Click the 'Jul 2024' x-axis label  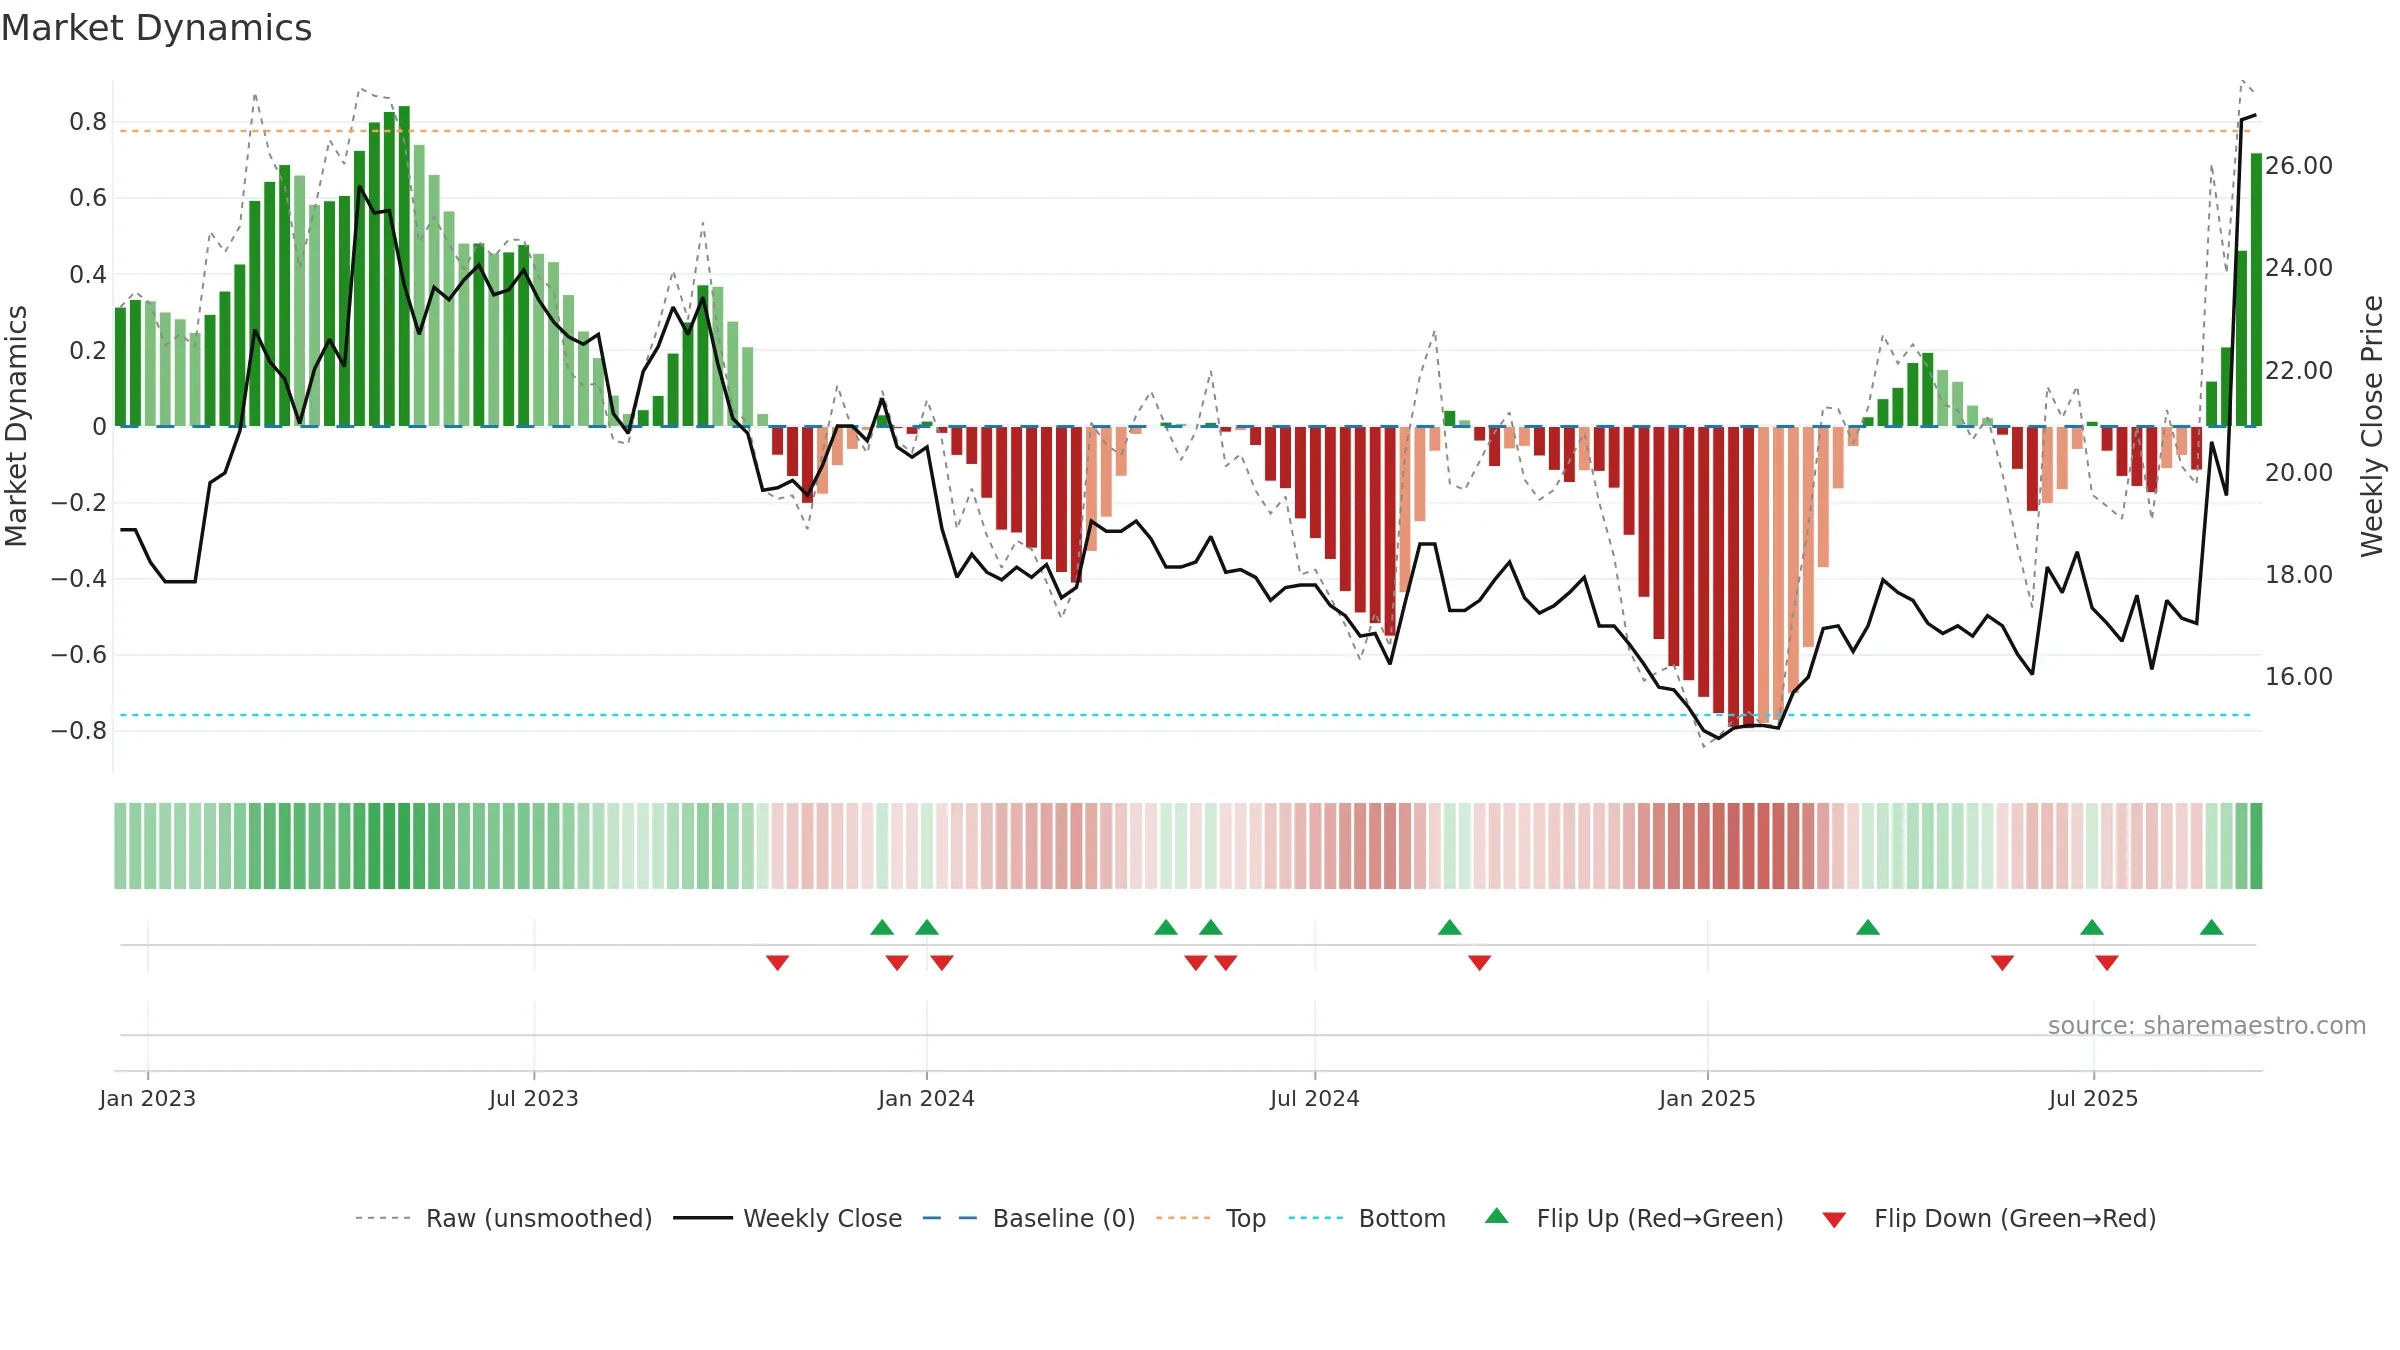pyautogui.click(x=1315, y=1098)
